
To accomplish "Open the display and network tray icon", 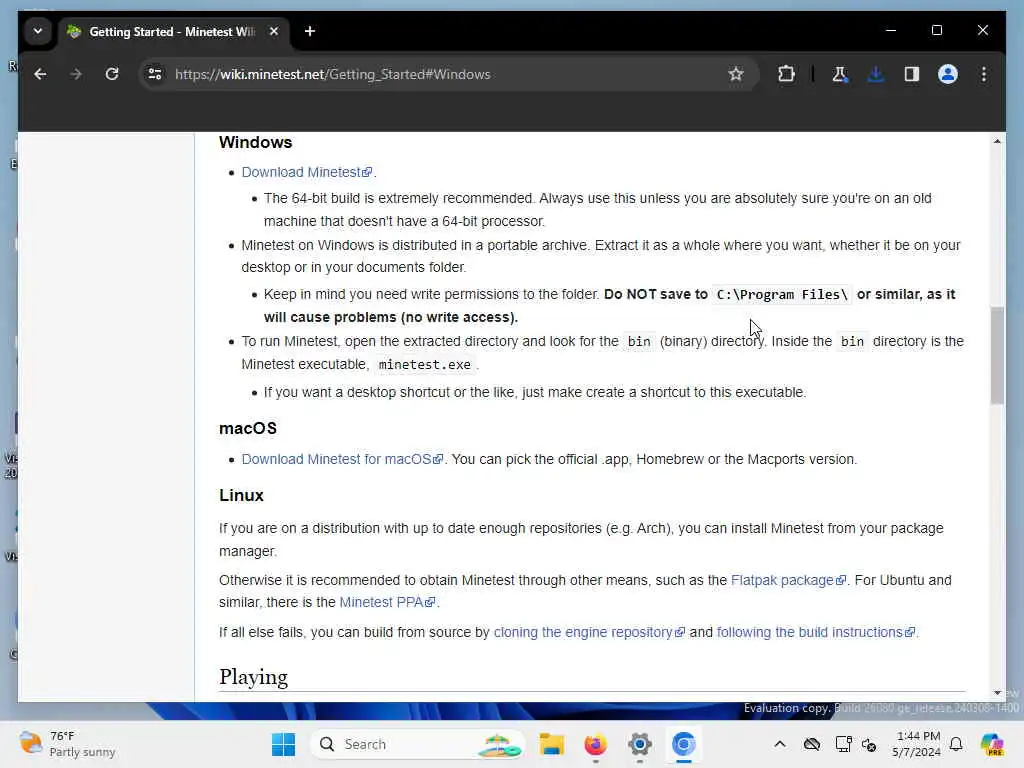I will (843, 744).
